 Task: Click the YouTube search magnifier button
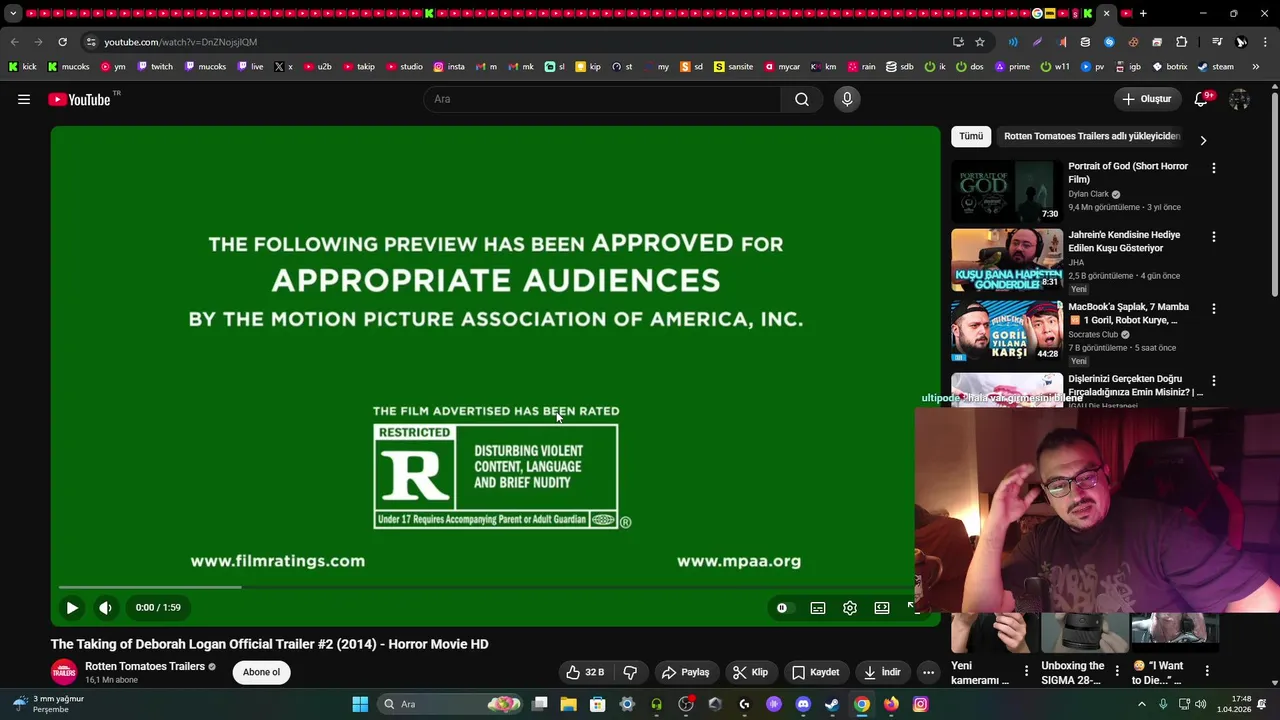tap(802, 99)
